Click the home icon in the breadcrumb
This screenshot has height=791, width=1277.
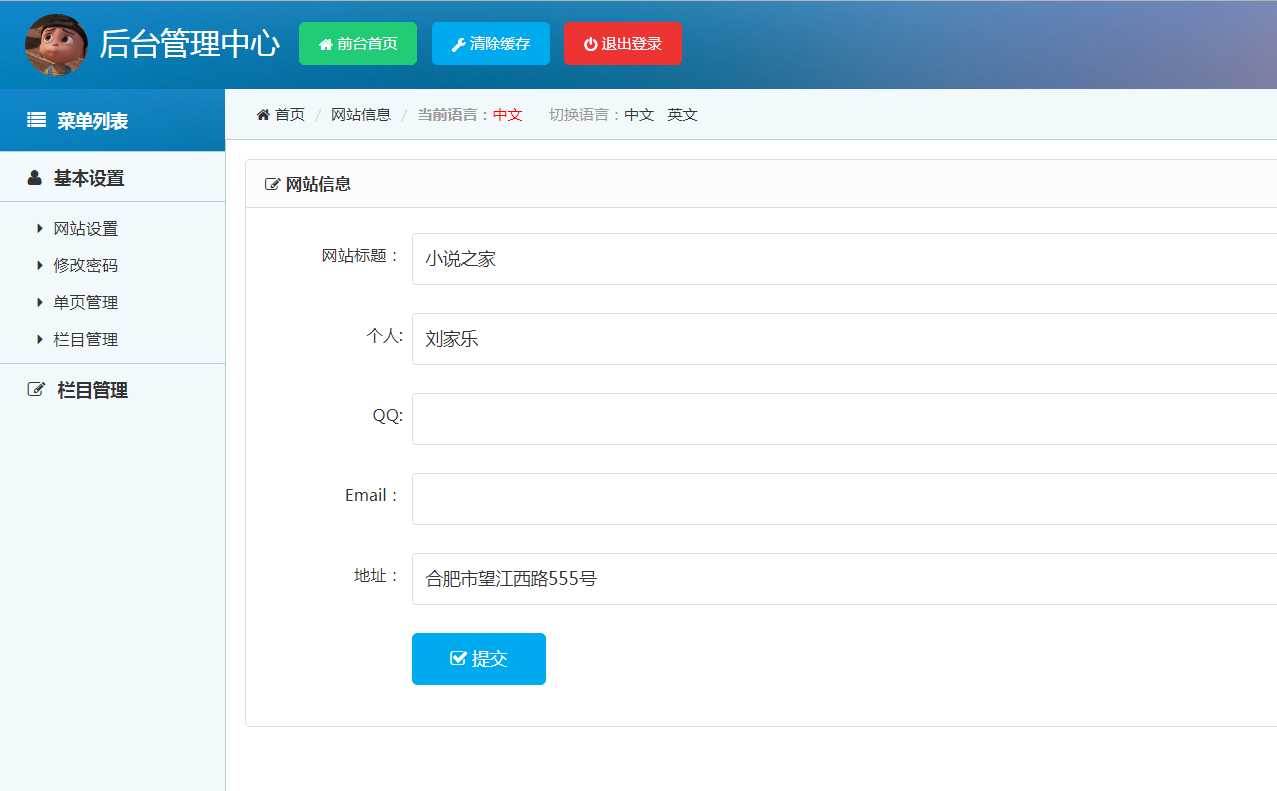(x=263, y=115)
